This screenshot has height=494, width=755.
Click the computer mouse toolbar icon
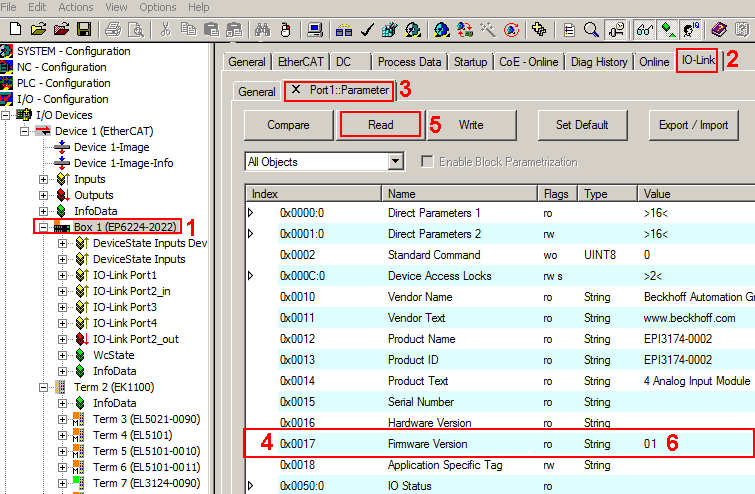286,30
